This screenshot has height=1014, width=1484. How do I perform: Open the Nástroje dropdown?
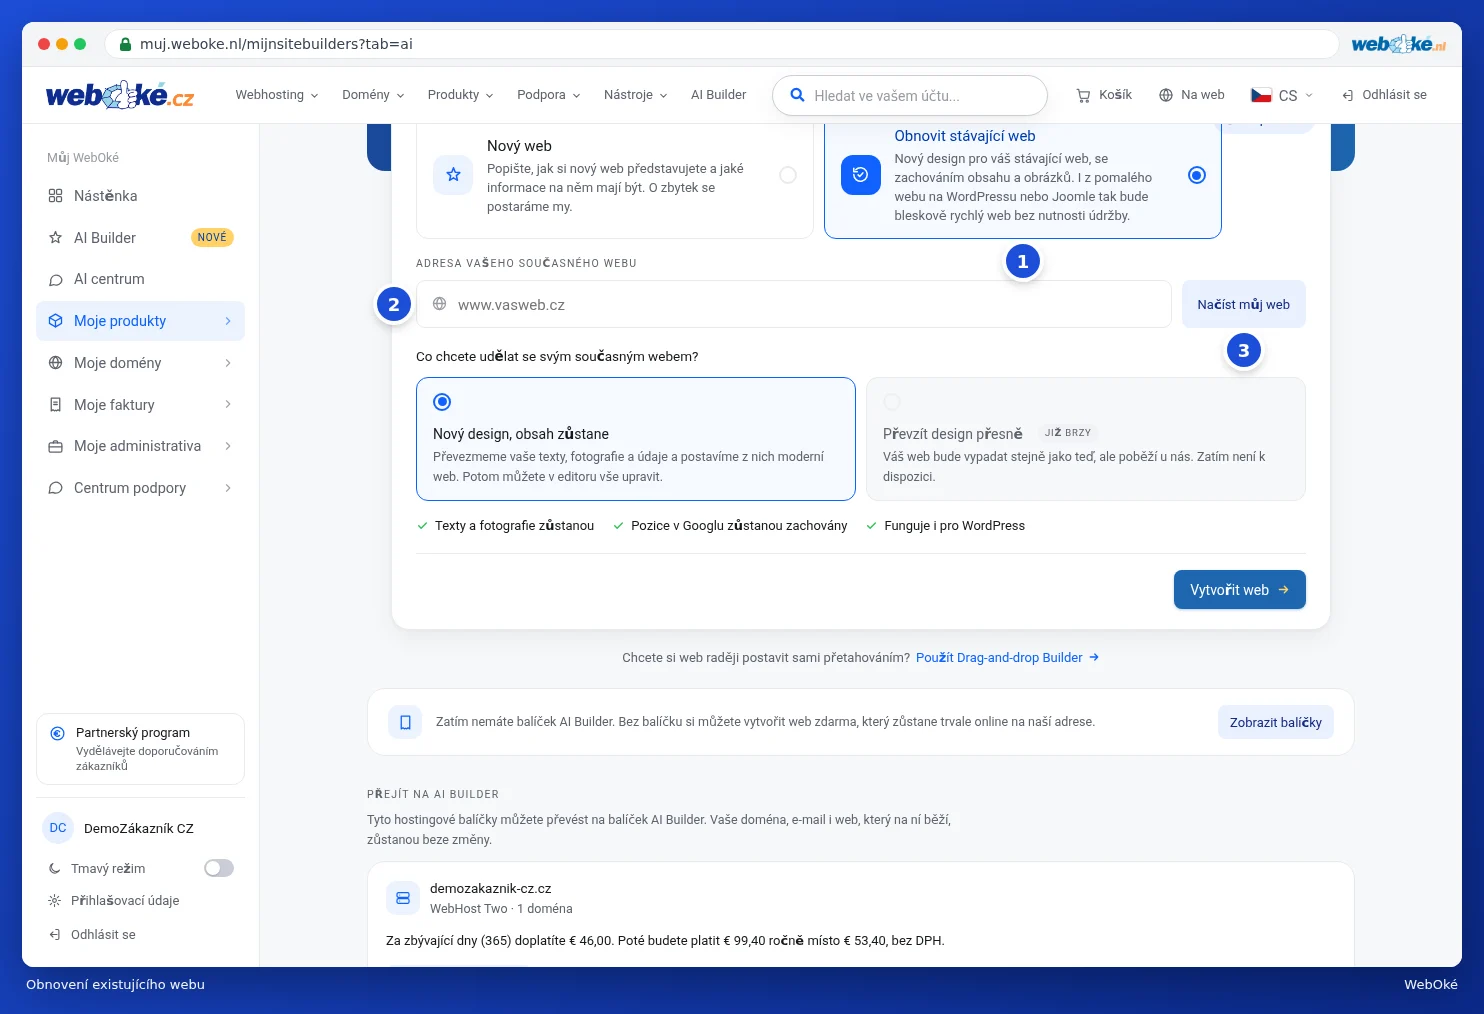[635, 95]
